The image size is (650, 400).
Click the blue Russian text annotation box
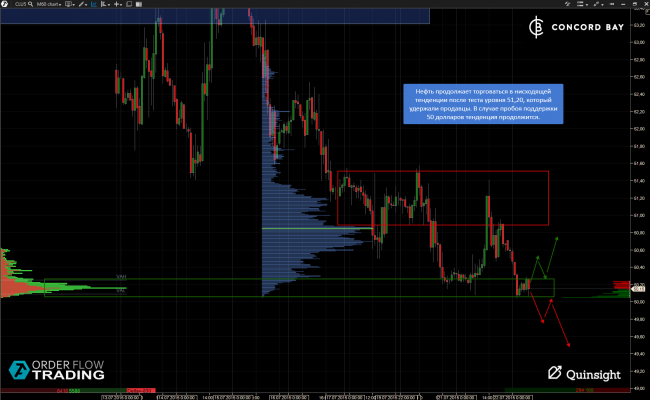[483, 104]
